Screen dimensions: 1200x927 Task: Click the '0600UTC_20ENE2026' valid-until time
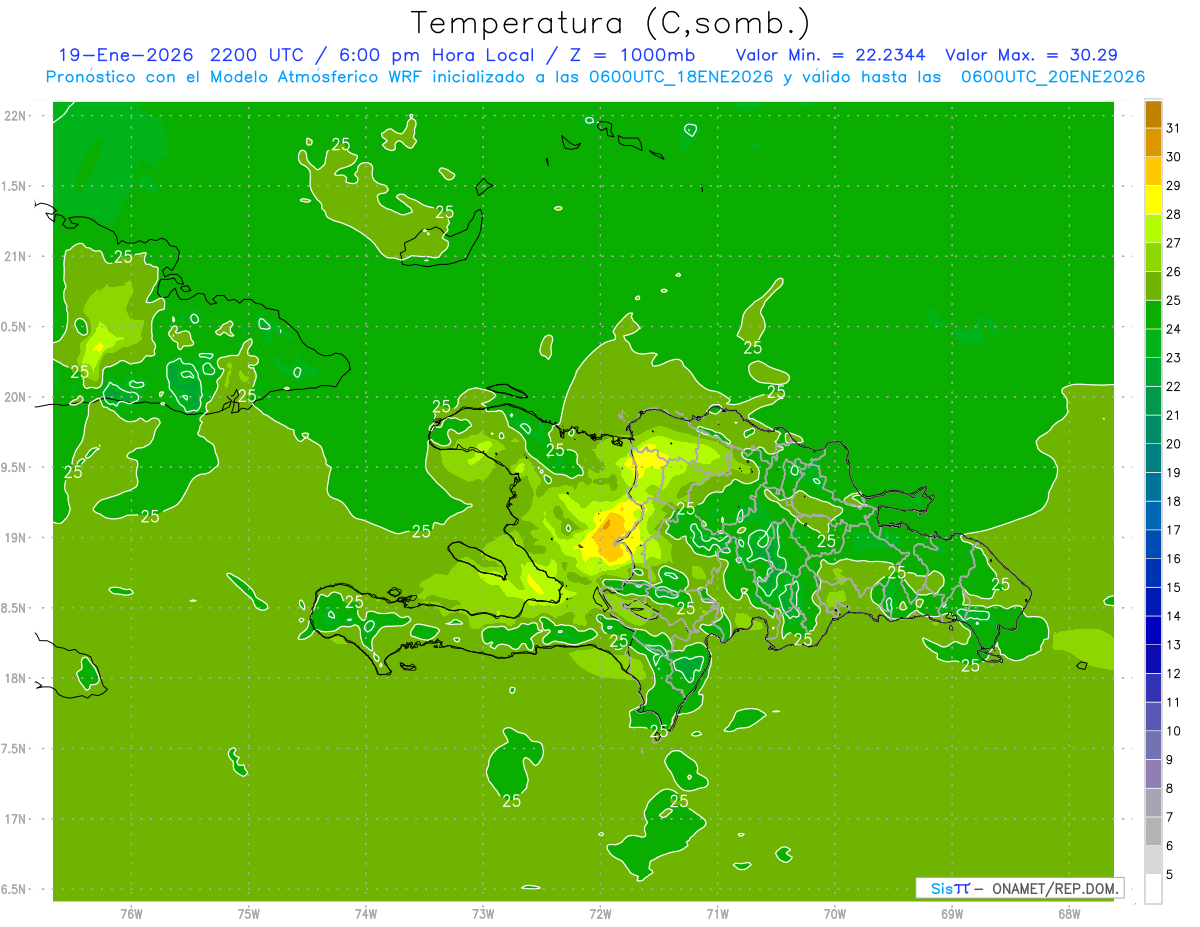1053,77
